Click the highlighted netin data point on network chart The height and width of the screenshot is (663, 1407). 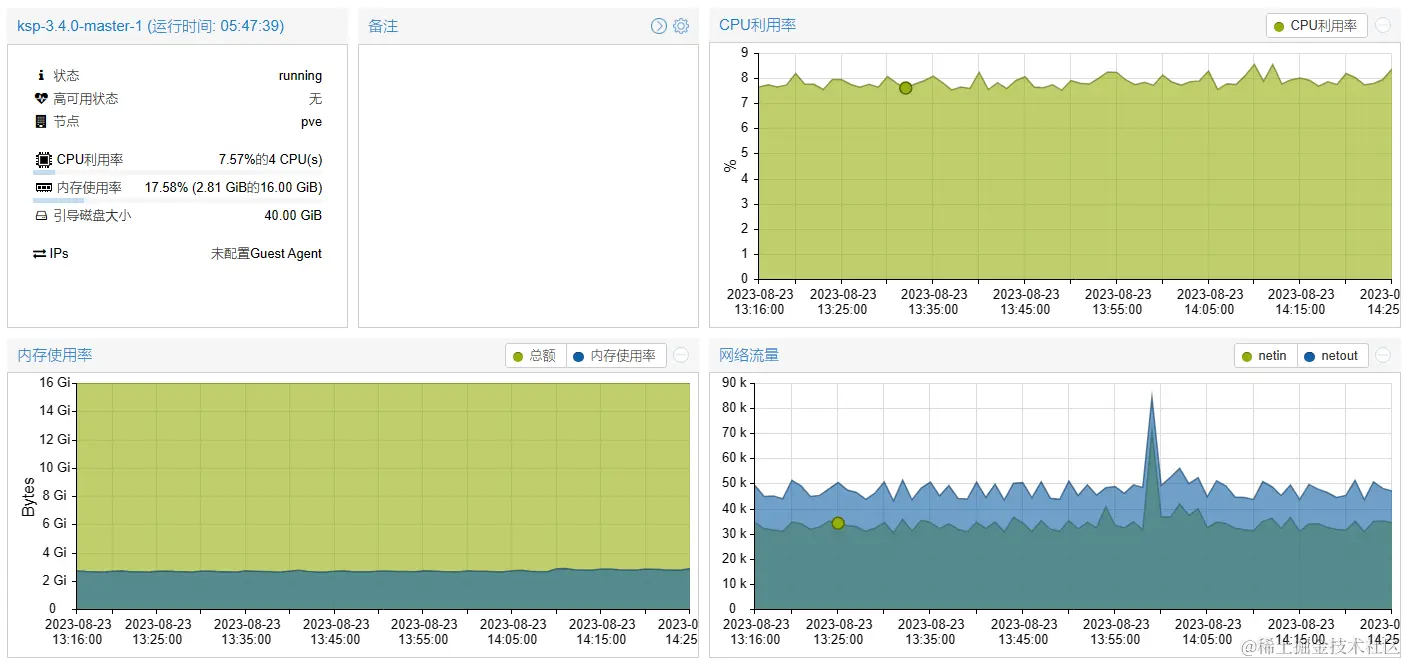point(838,523)
